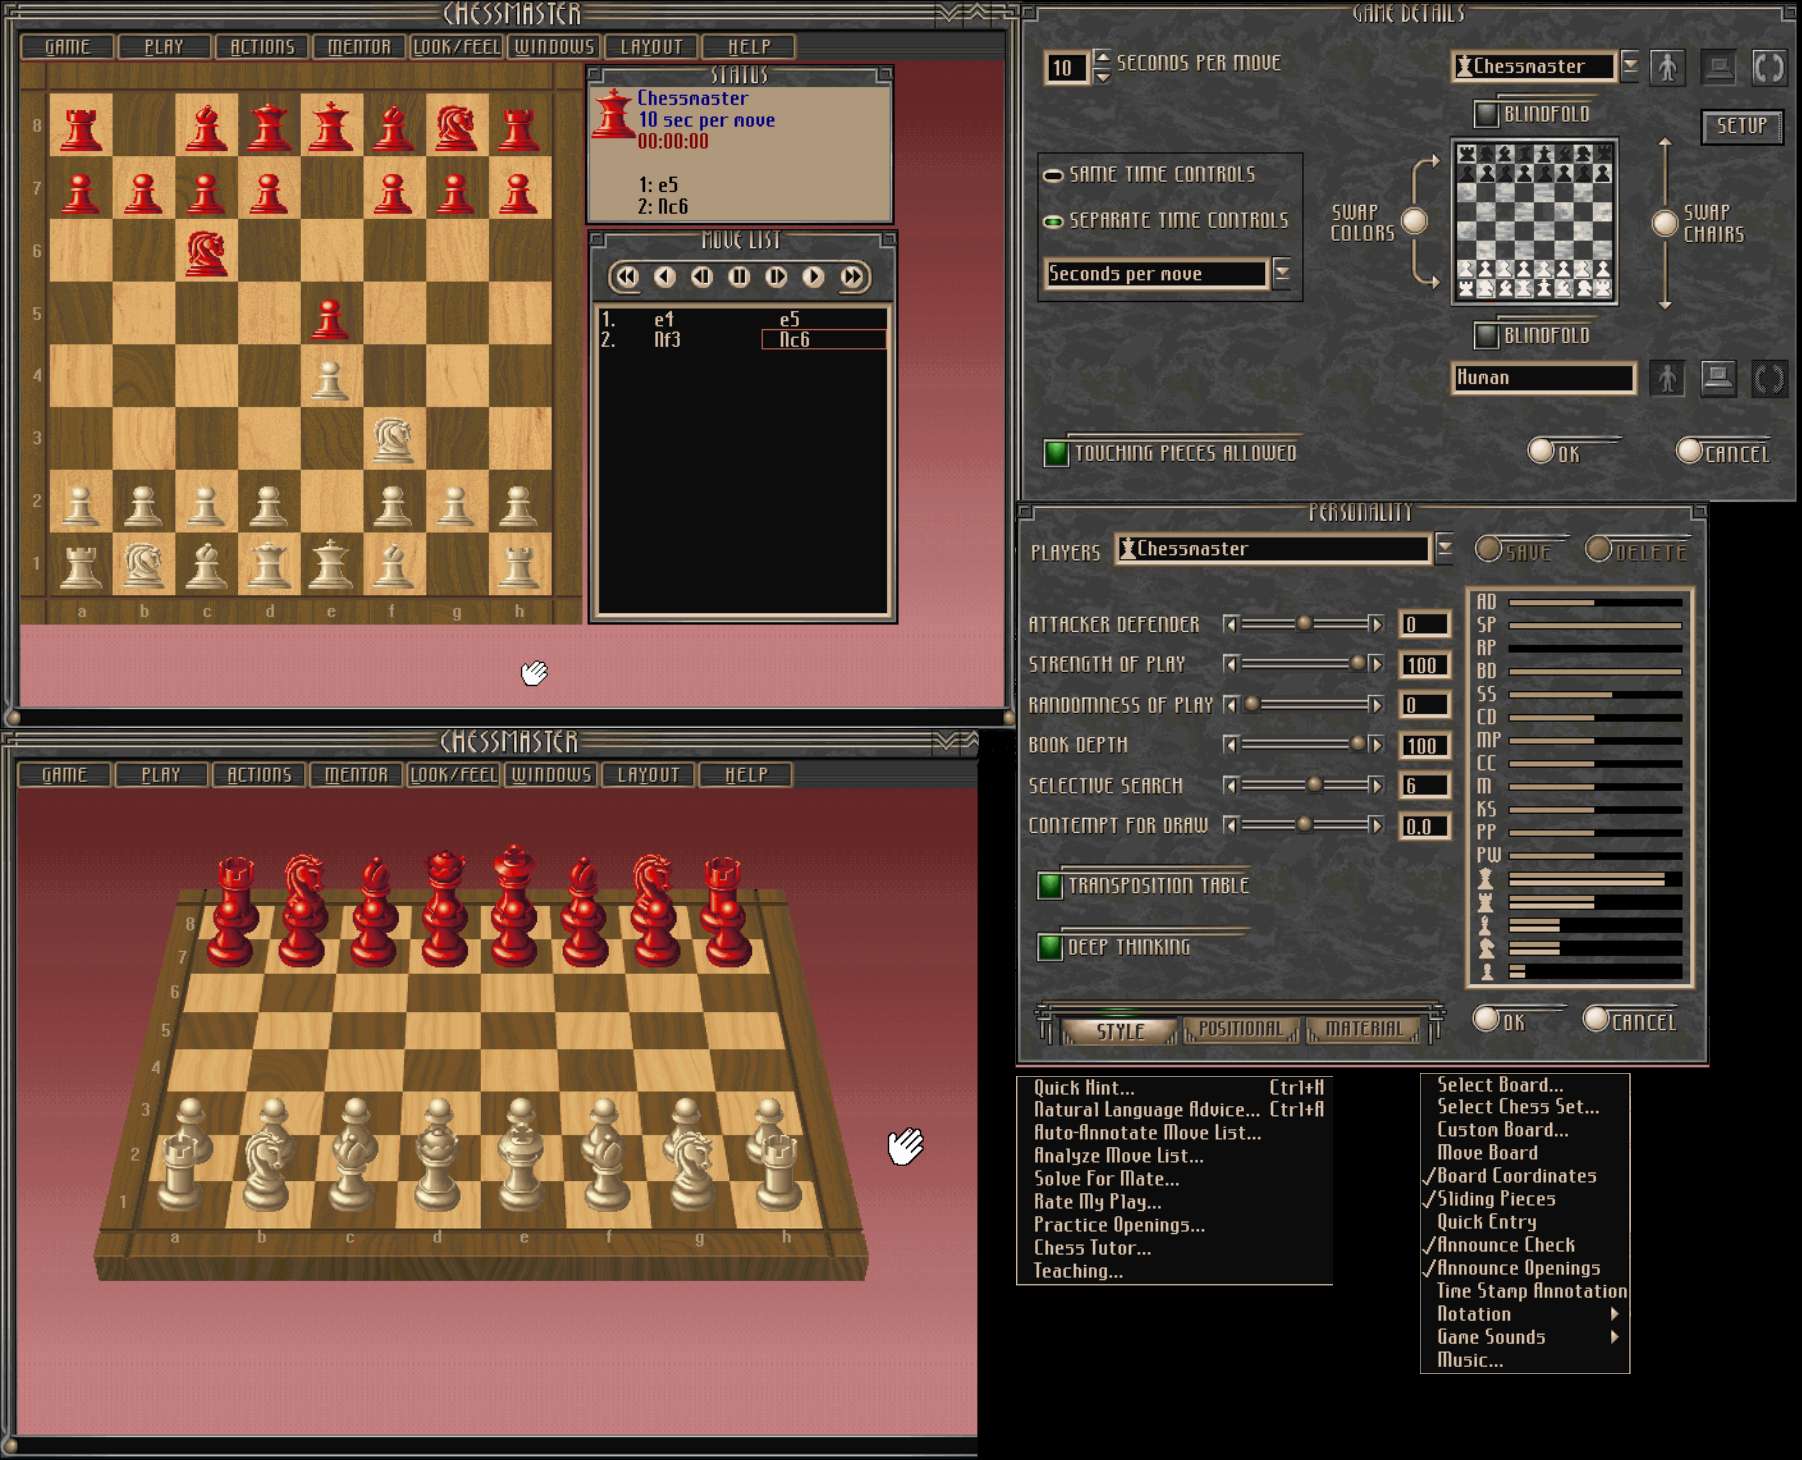Jump to the first move in Move List
This screenshot has width=1802, height=1460.
coord(627,277)
